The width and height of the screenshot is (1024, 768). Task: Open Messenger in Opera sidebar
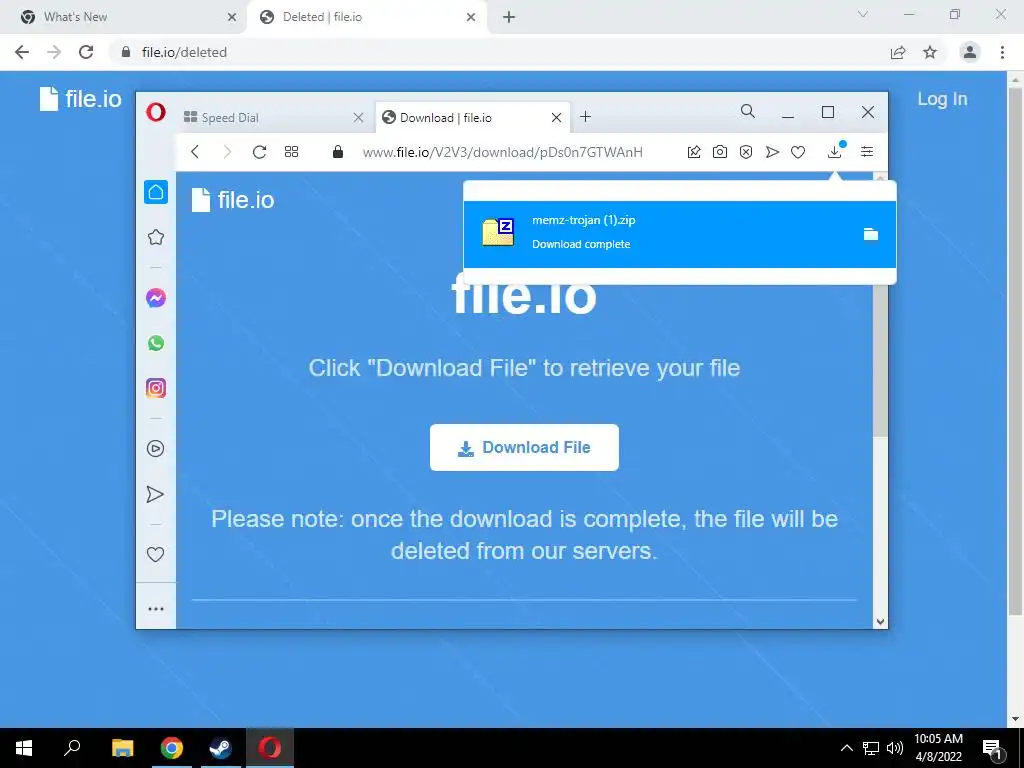coord(155,298)
